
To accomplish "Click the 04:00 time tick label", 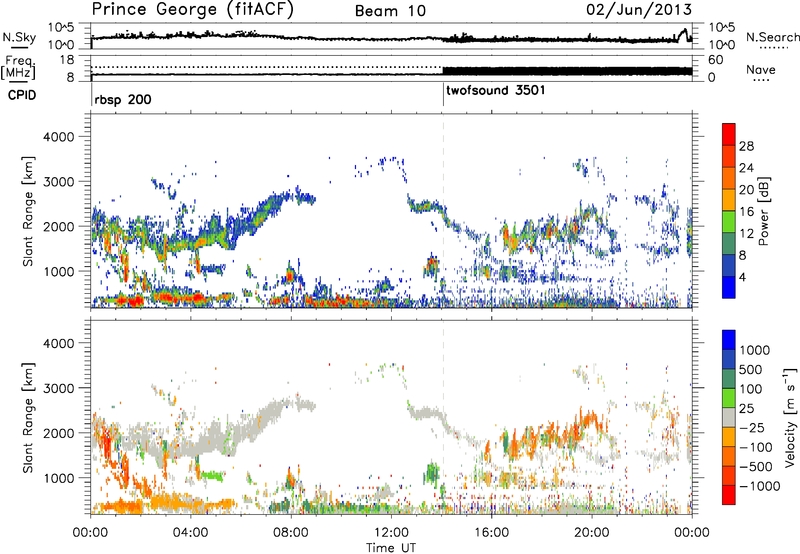I will point(190,533).
